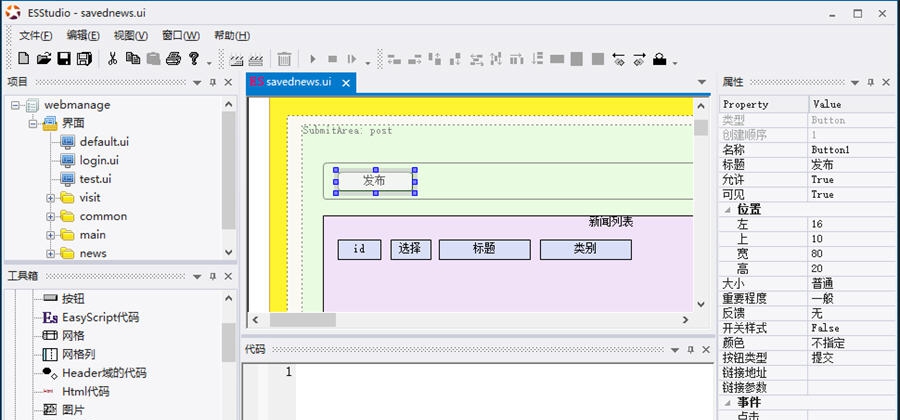The image size is (900, 420).
Task: Expand the common folder
Action: (51, 216)
